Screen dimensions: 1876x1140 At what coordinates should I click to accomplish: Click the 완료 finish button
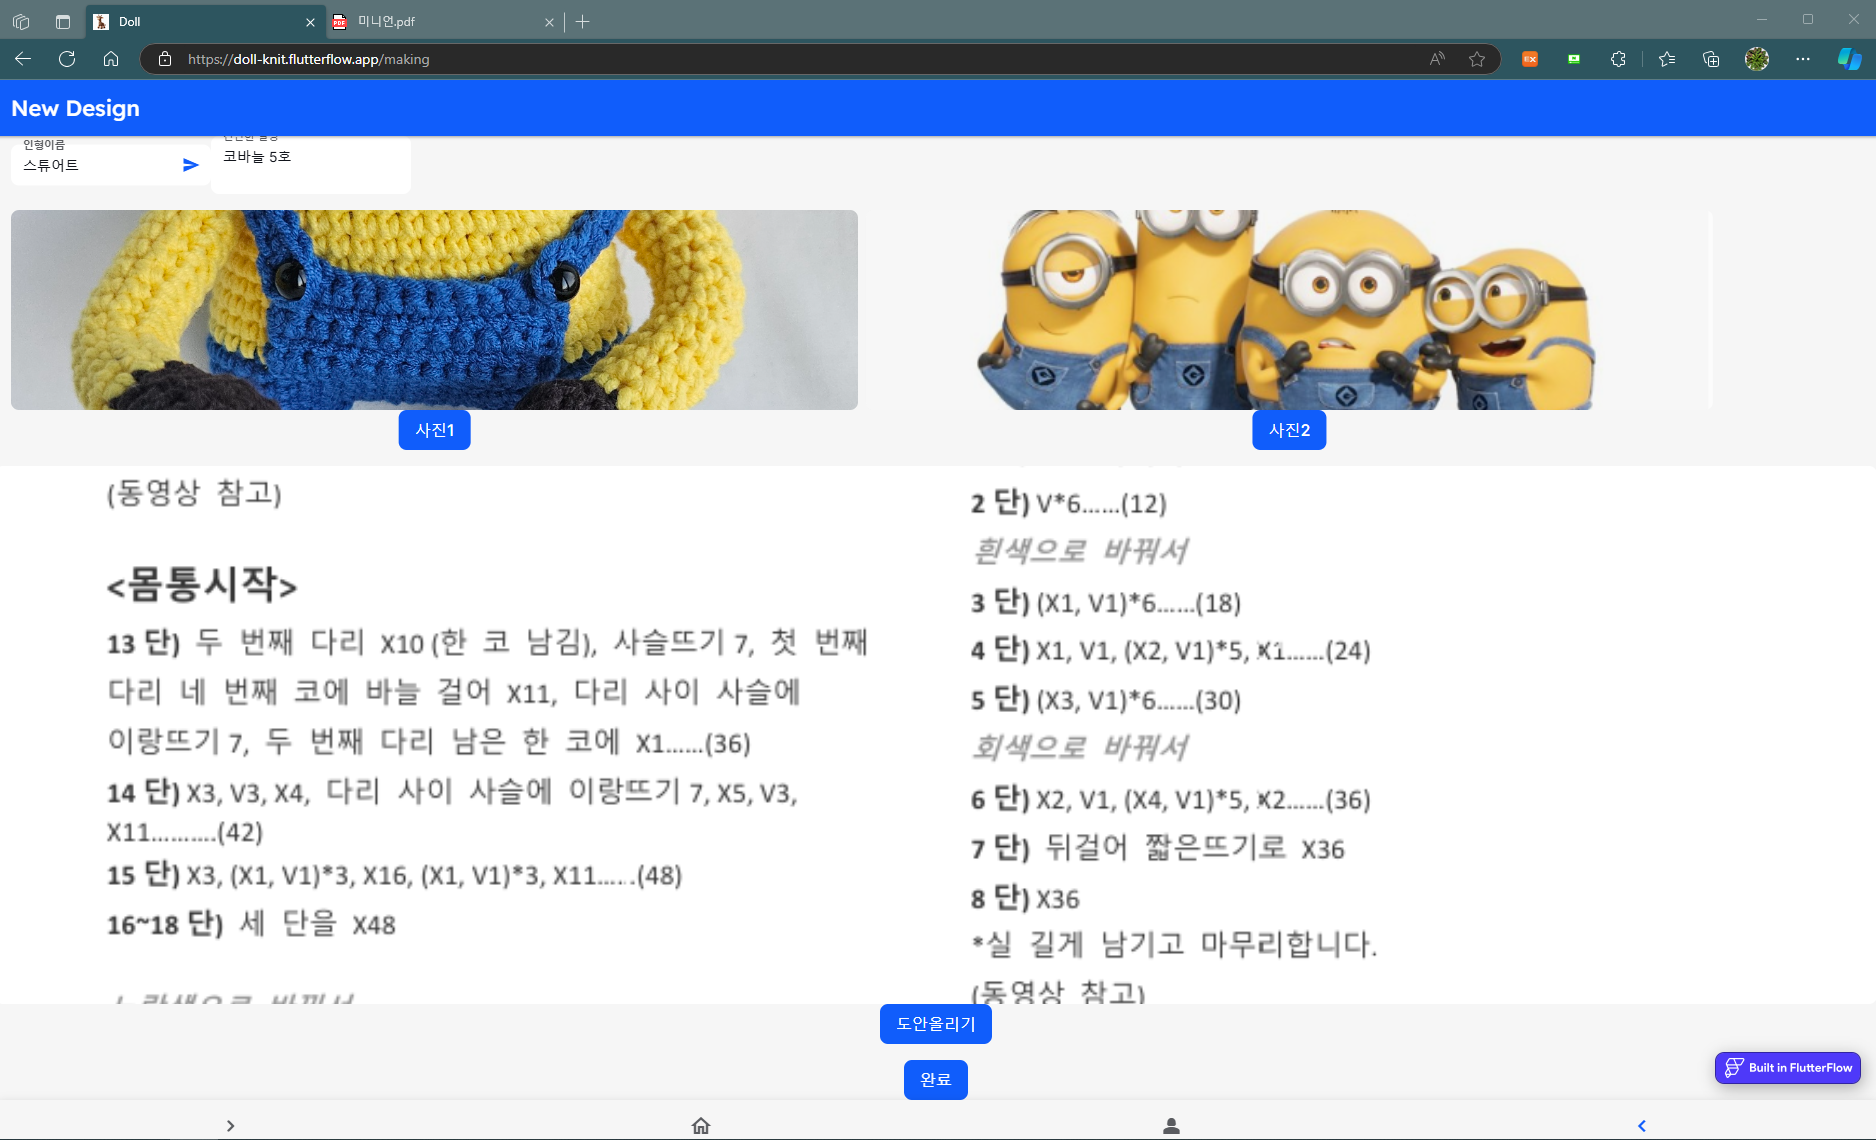tap(936, 1080)
